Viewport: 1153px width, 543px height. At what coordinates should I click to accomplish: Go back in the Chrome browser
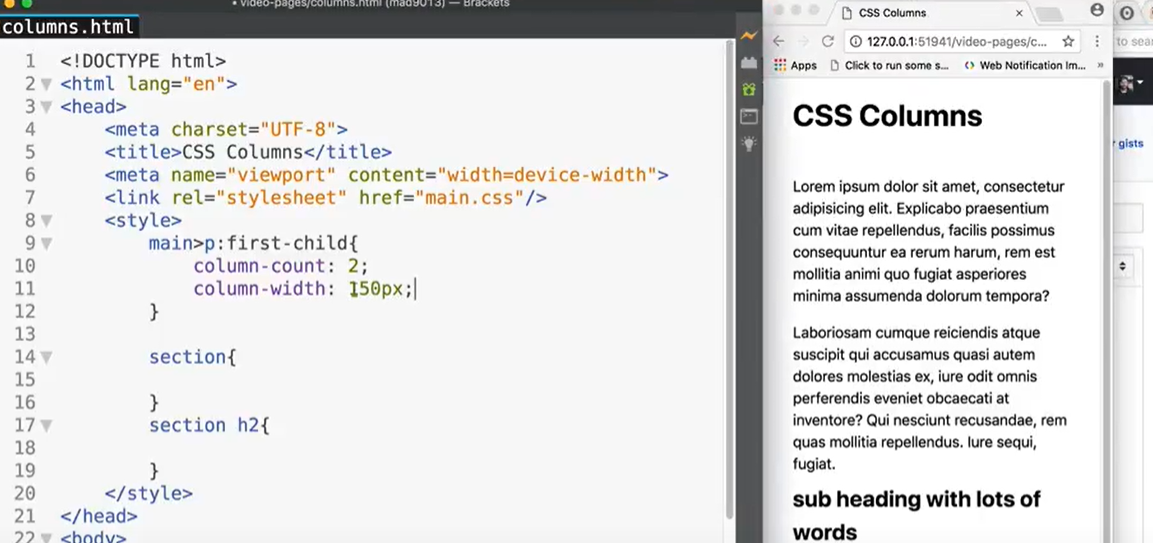pos(779,41)
